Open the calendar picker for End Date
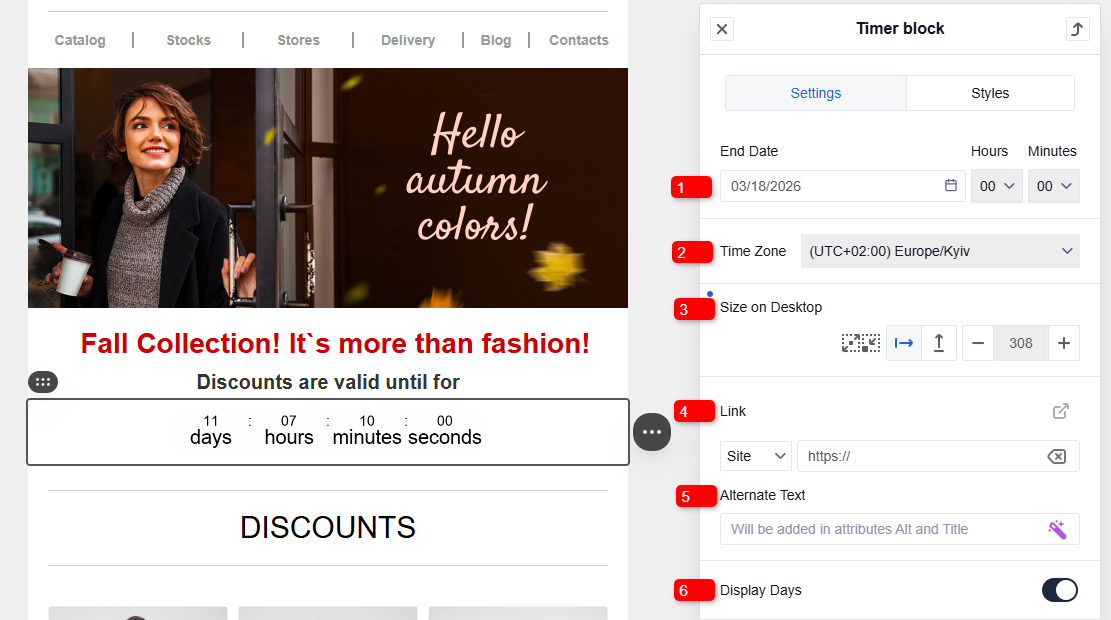The image size is (1111, 620). coord(951,186)
